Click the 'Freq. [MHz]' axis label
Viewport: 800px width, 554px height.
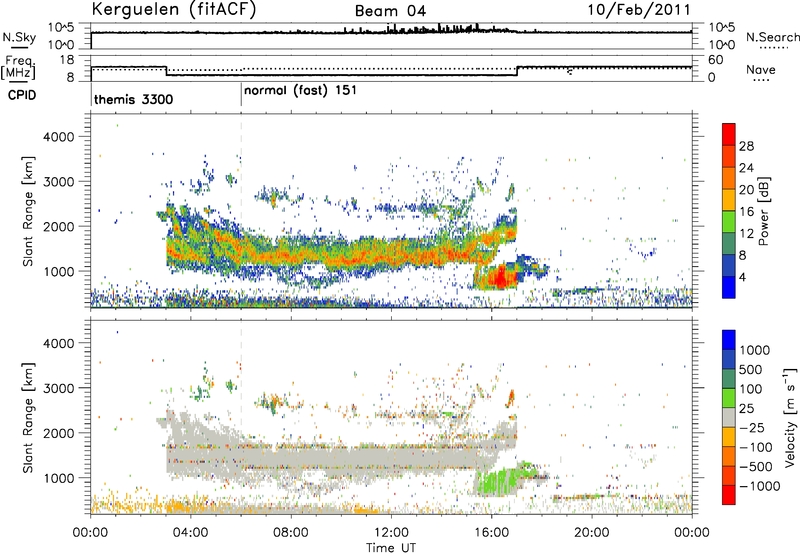click(18, 68)
